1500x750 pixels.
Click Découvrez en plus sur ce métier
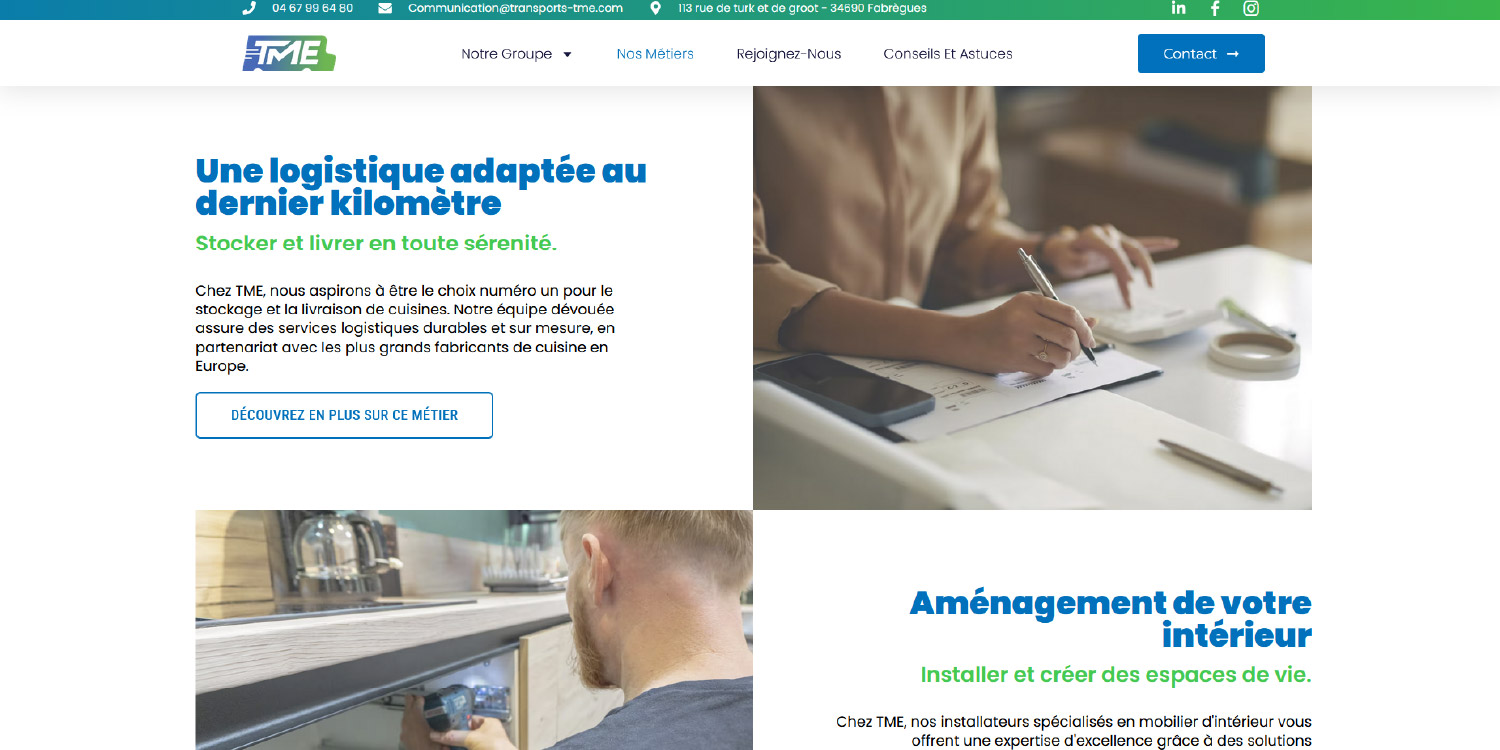click(x=344, y=415)
